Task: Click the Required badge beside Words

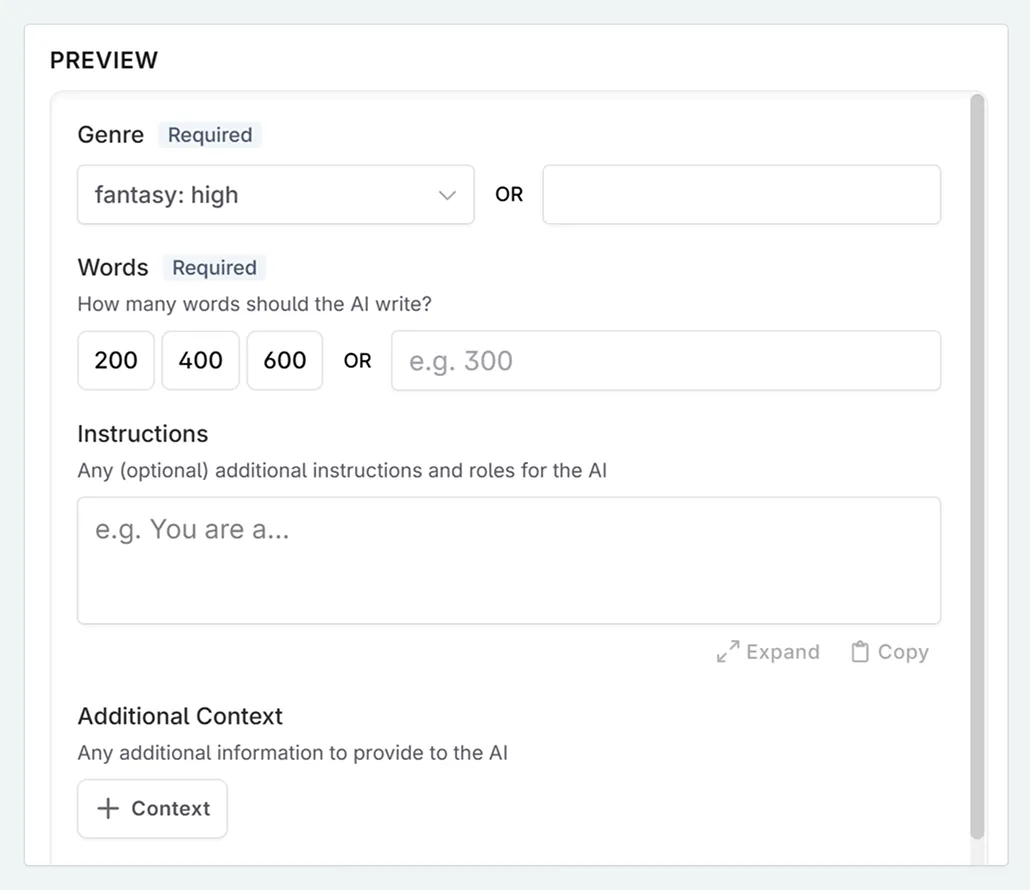Action: pos(213,267)
